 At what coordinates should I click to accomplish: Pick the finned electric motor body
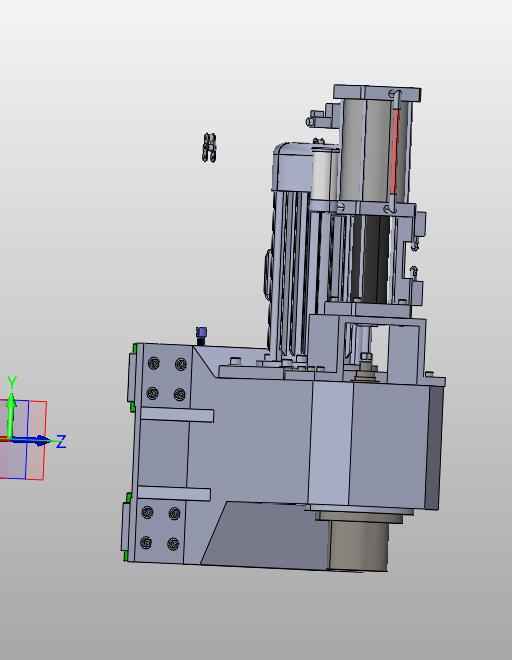(x=291, y=274)
